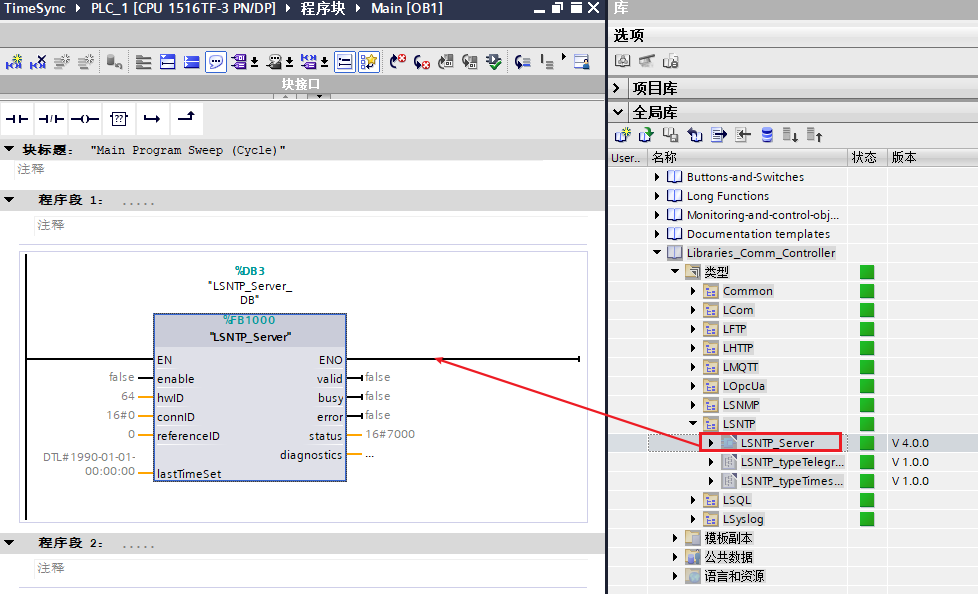This screenshot has height=594, width=978.
Task: Click the enable input value false
Action: coord(121,378)
